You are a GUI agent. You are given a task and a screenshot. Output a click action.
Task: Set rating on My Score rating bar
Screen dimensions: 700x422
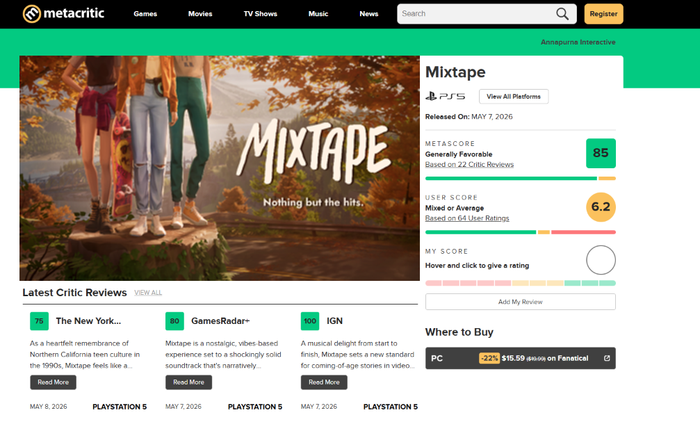[520, 283]
